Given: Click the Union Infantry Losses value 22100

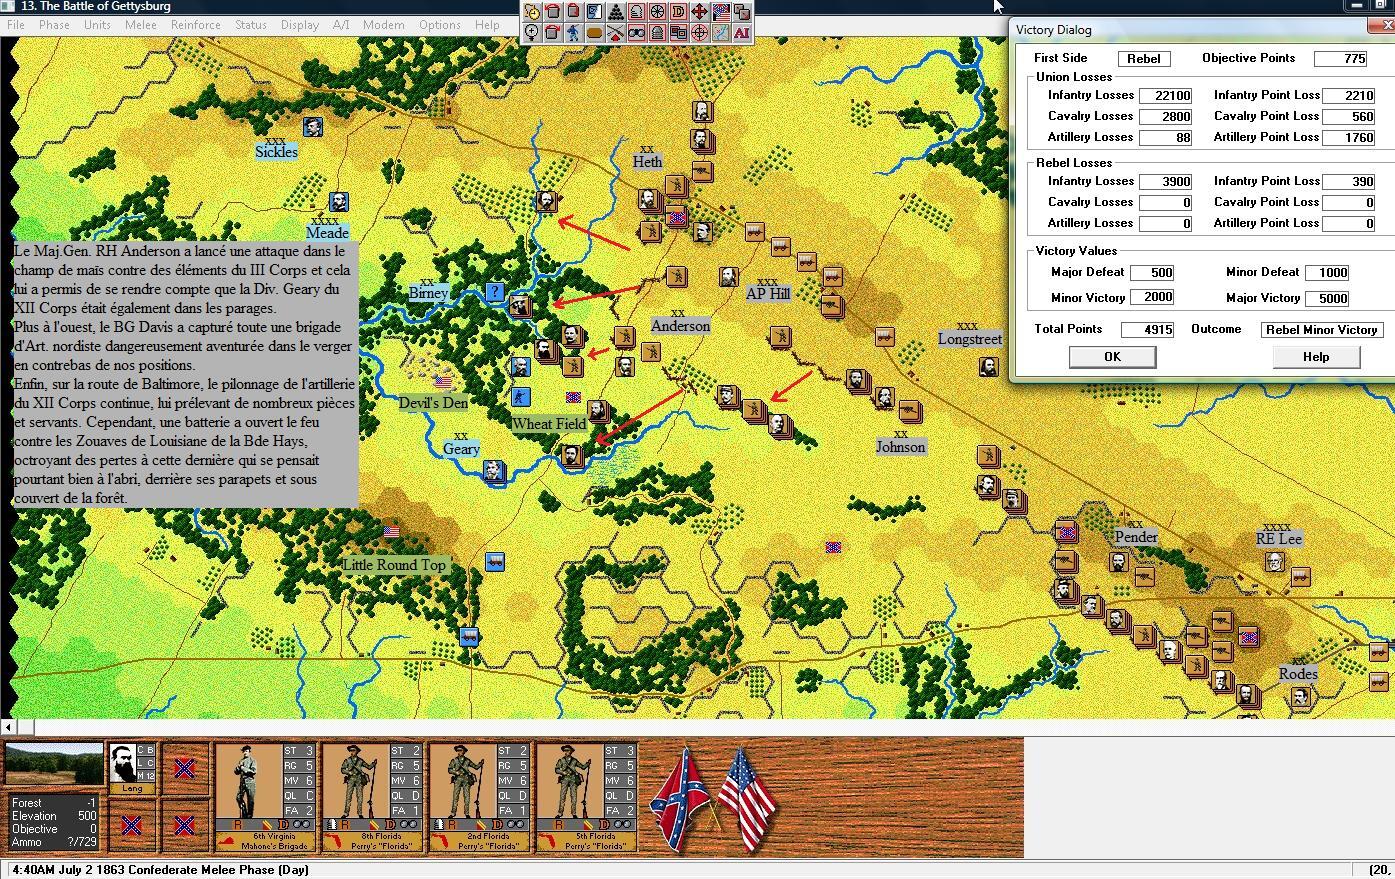Looking at the screenshot, I should click(1165, 96).
